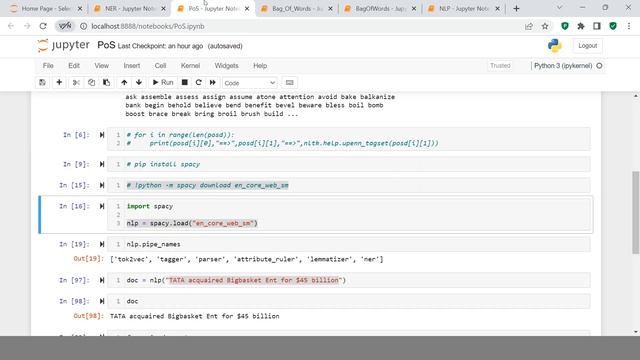640x360 pixels.
Task: Run cell In [6] using its run icon
Action: click(x=102, y=135)
